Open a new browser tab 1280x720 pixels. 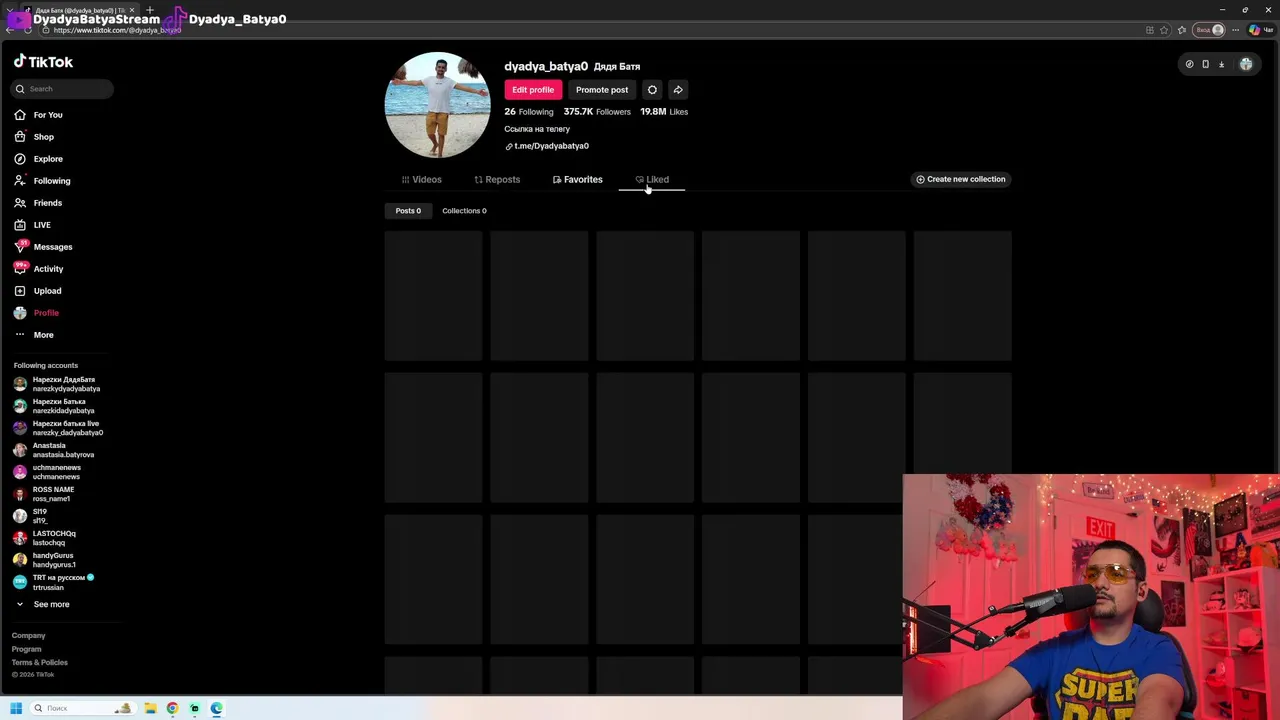(x=149, y=10)
